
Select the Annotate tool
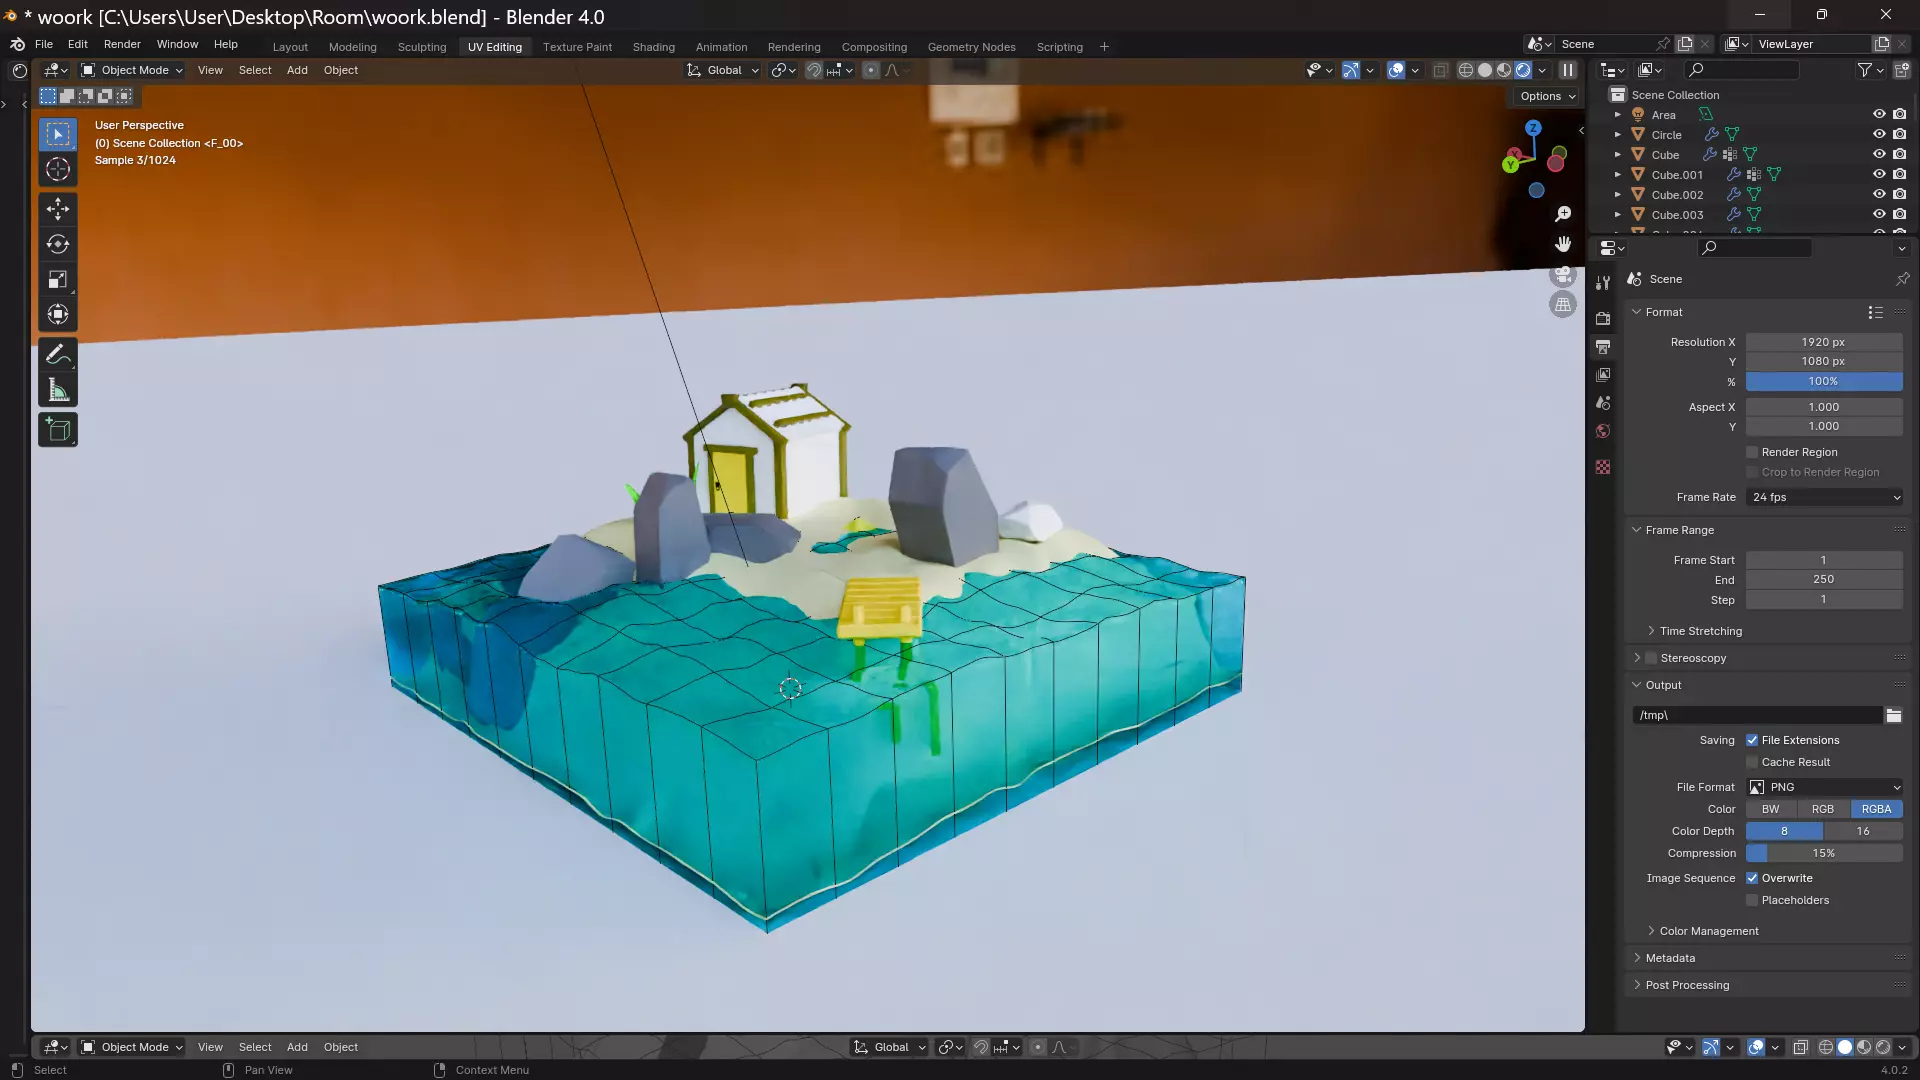[x=58, y=355]
